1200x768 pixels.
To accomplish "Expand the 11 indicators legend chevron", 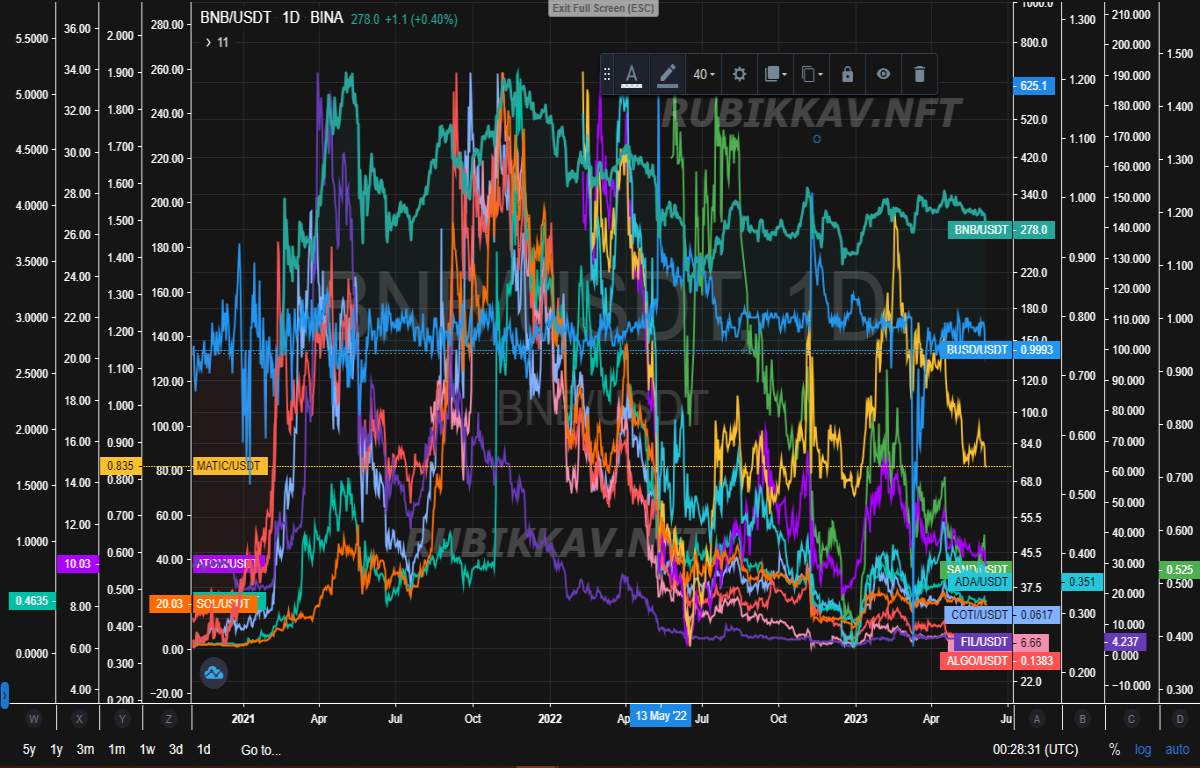I will [x=208, y=42].
